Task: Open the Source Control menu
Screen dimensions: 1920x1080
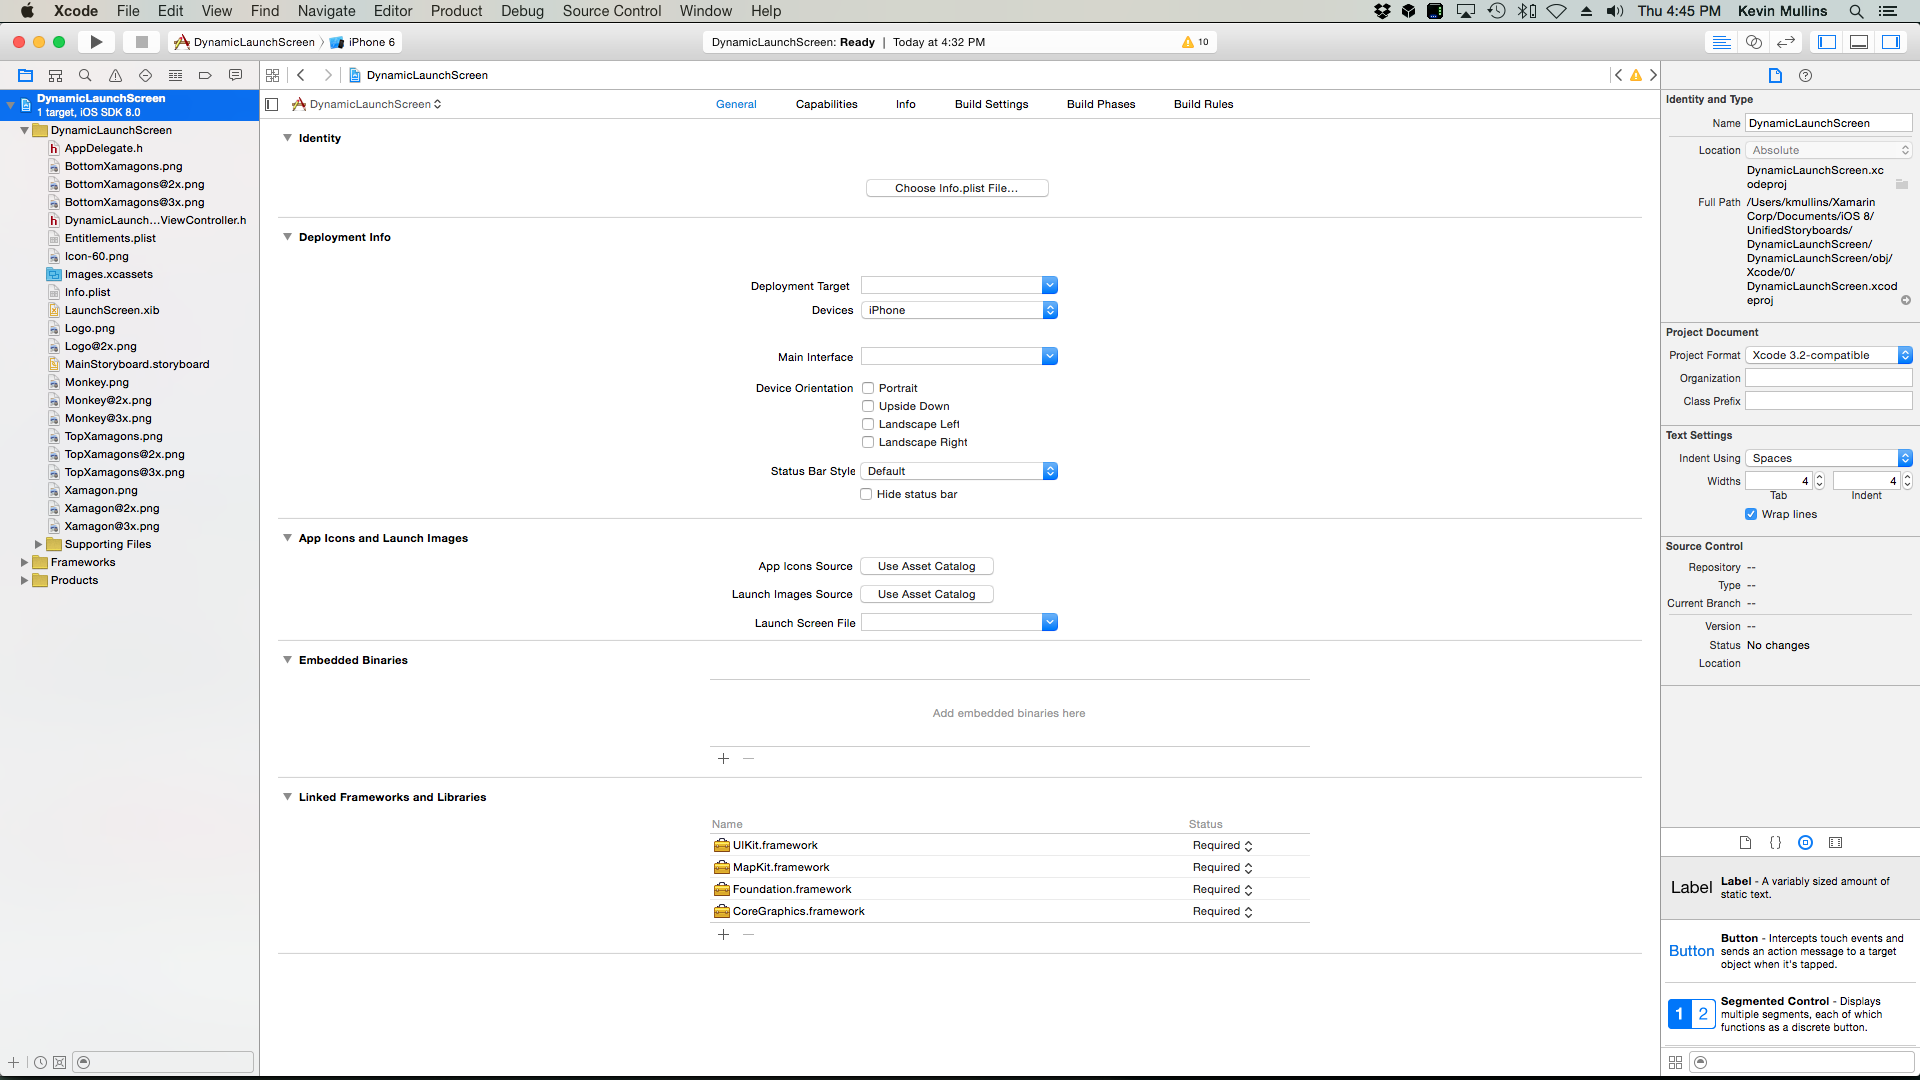Action: tap(611, 11)
